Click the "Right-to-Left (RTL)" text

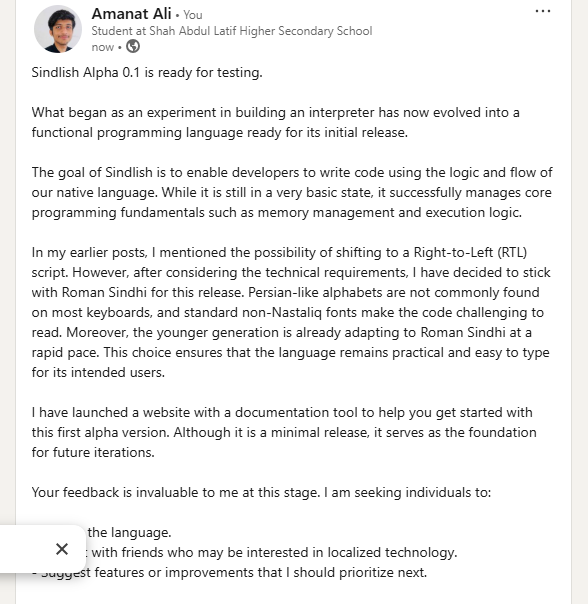coord(470,252)
